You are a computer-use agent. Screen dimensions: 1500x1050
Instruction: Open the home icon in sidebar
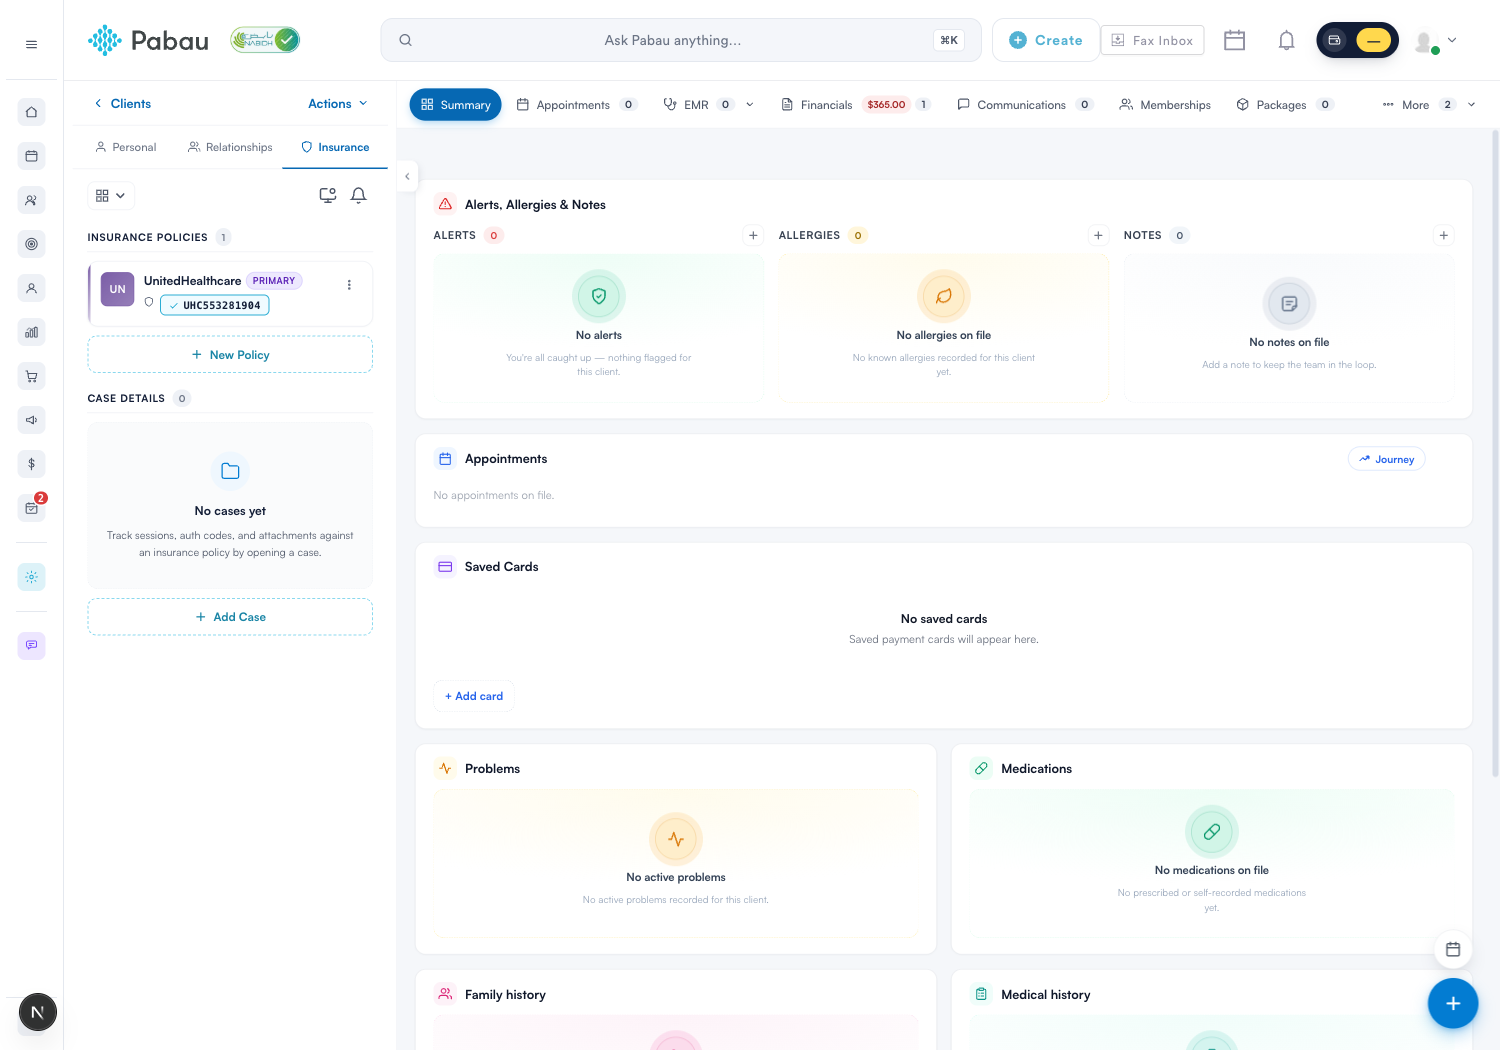(x=31, y=112)
